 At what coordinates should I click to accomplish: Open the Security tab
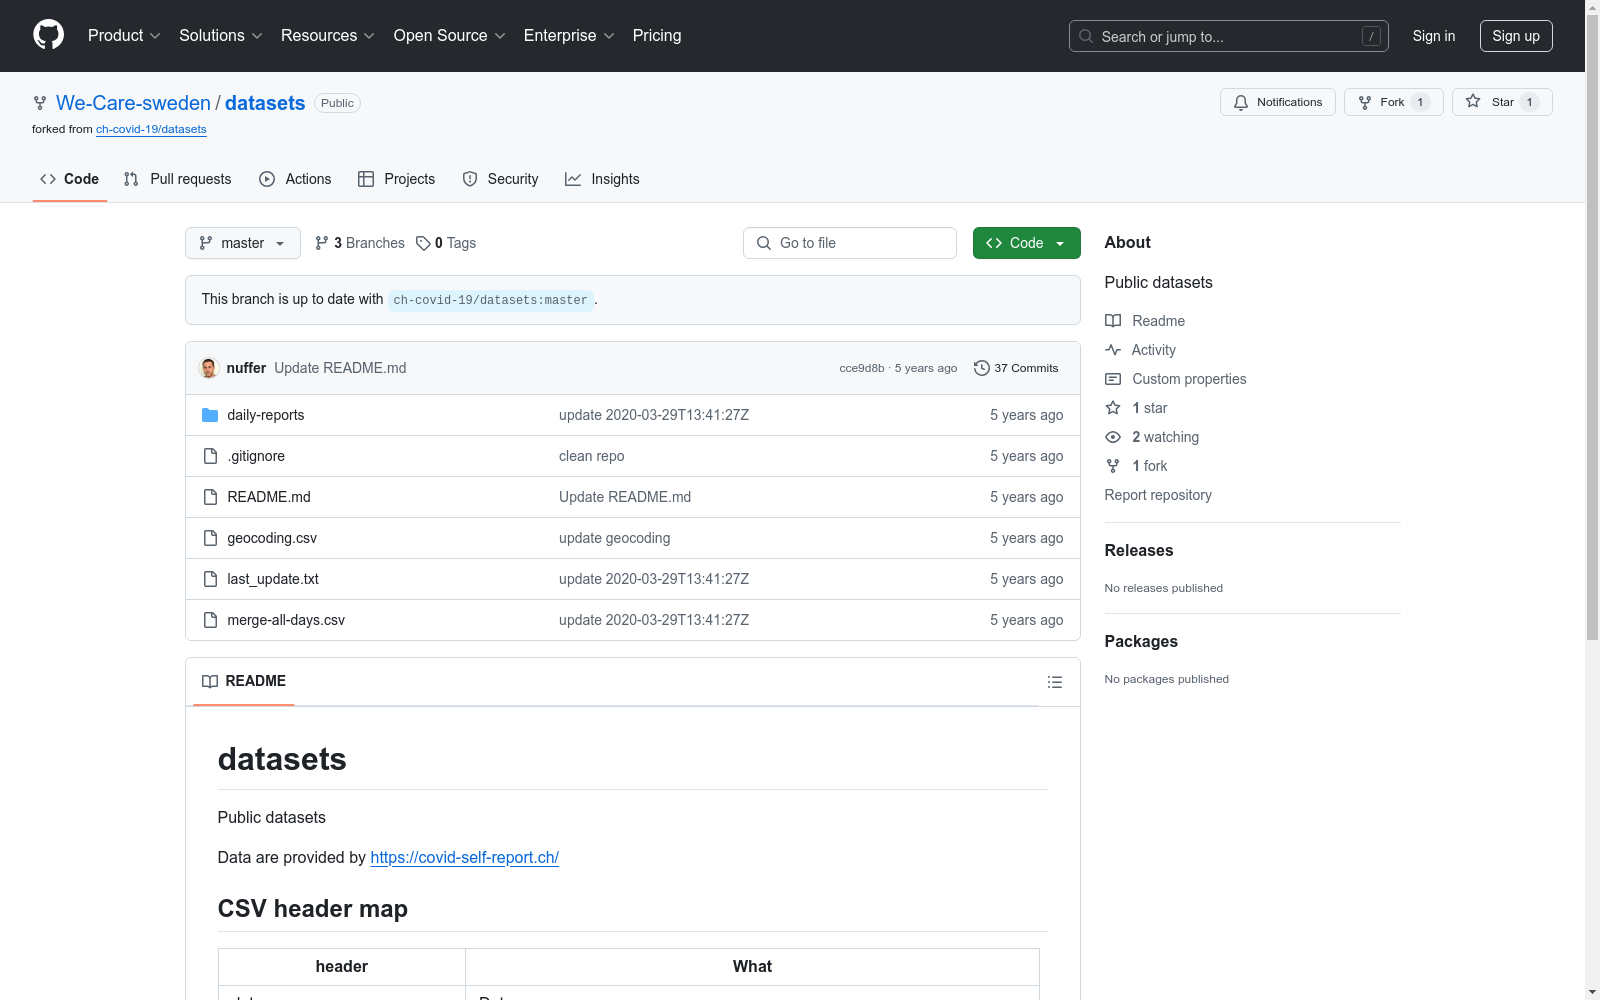(x=500, y=179)
